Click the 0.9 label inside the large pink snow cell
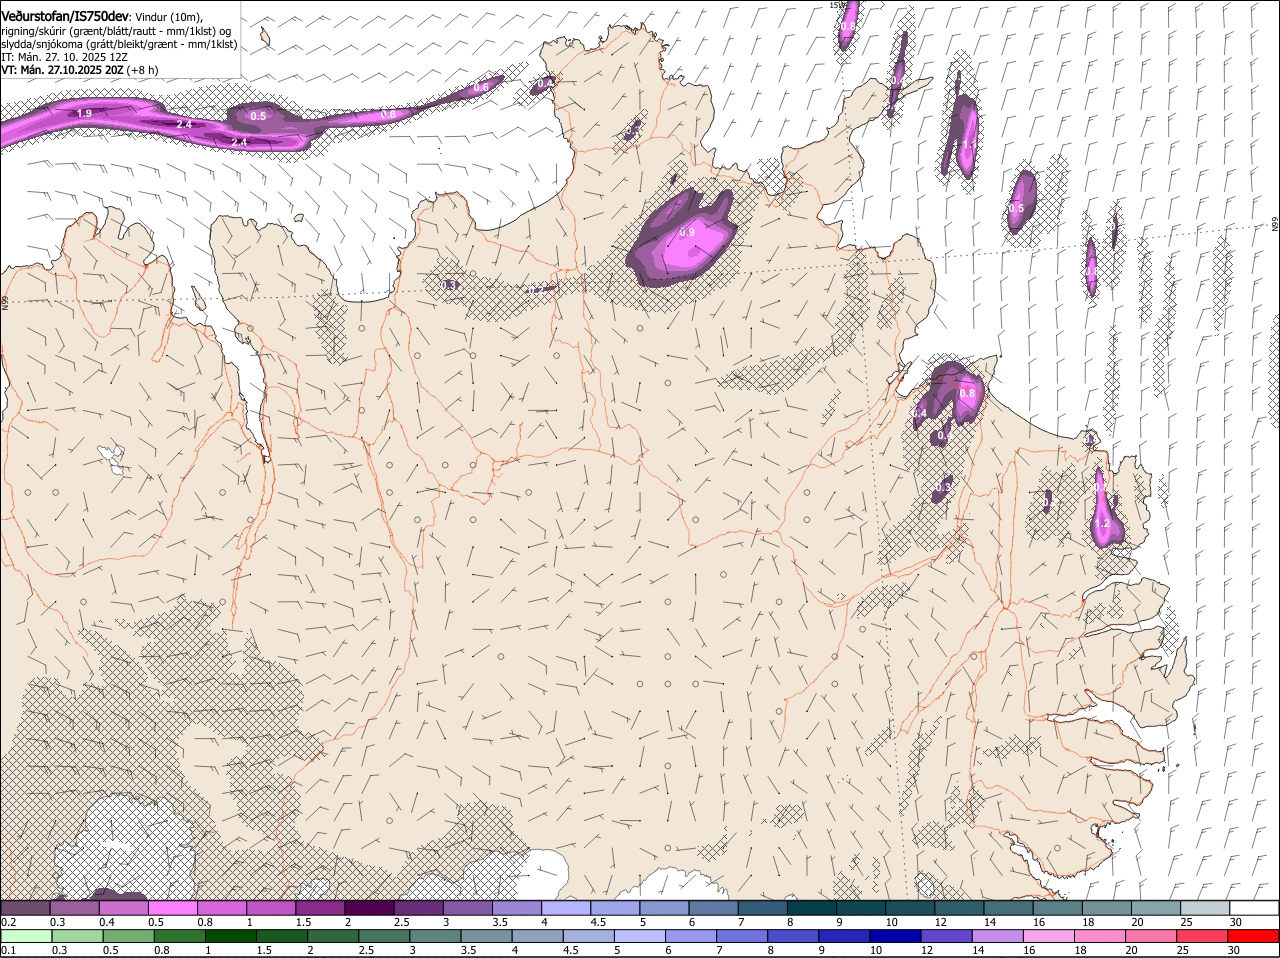This screenshot has width=1280, height=958. (x=687, y=232)
